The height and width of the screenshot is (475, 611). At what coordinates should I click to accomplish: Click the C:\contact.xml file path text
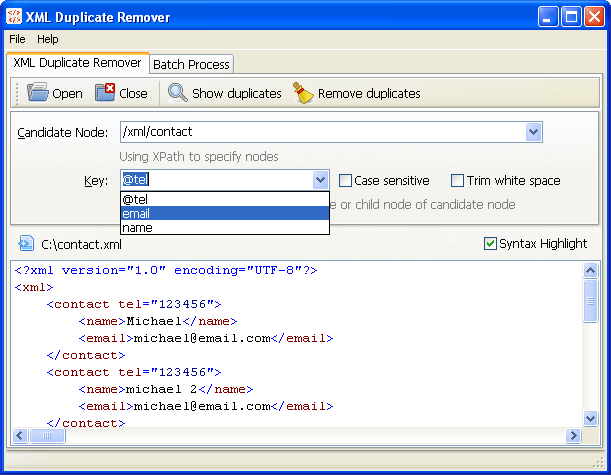81,245
